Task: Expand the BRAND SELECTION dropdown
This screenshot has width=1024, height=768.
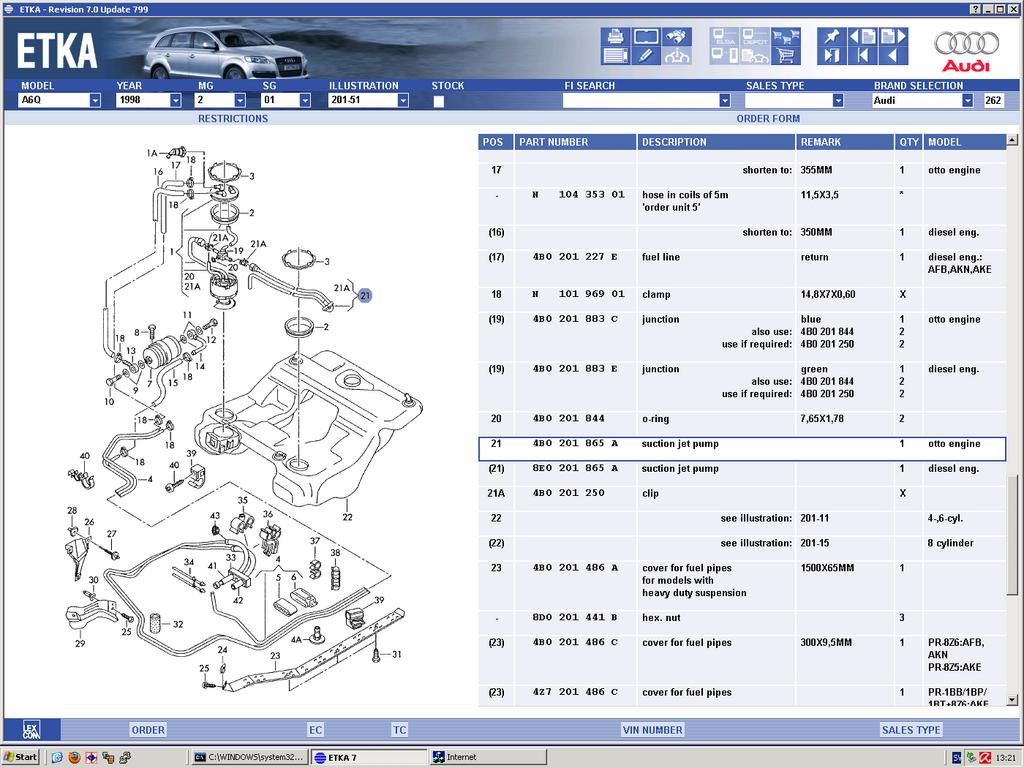Action: click(967, 101)
